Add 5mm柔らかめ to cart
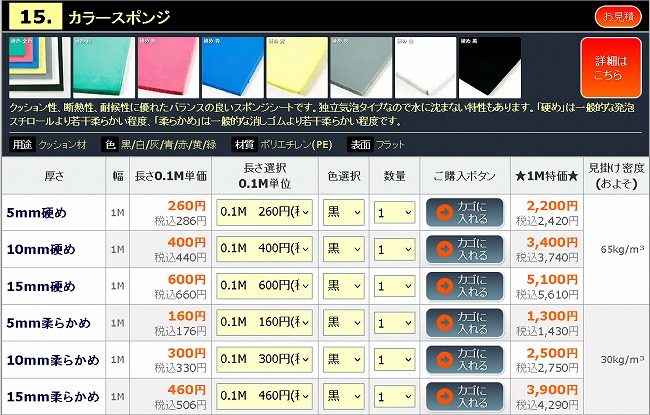Image resolution: width=650 pixels, height=415 pixels. 464,323
